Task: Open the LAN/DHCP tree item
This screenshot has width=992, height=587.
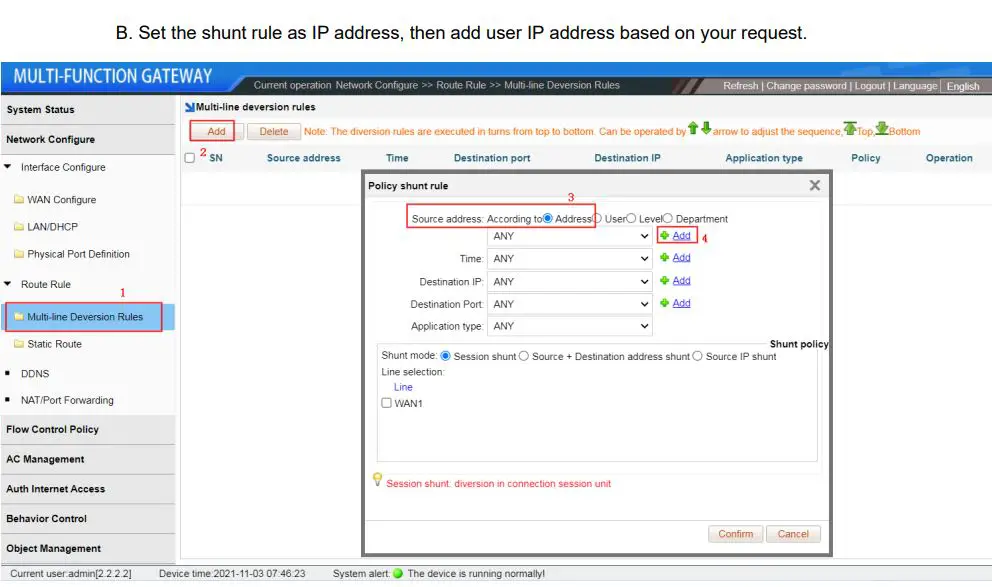Action: (53, 226)
